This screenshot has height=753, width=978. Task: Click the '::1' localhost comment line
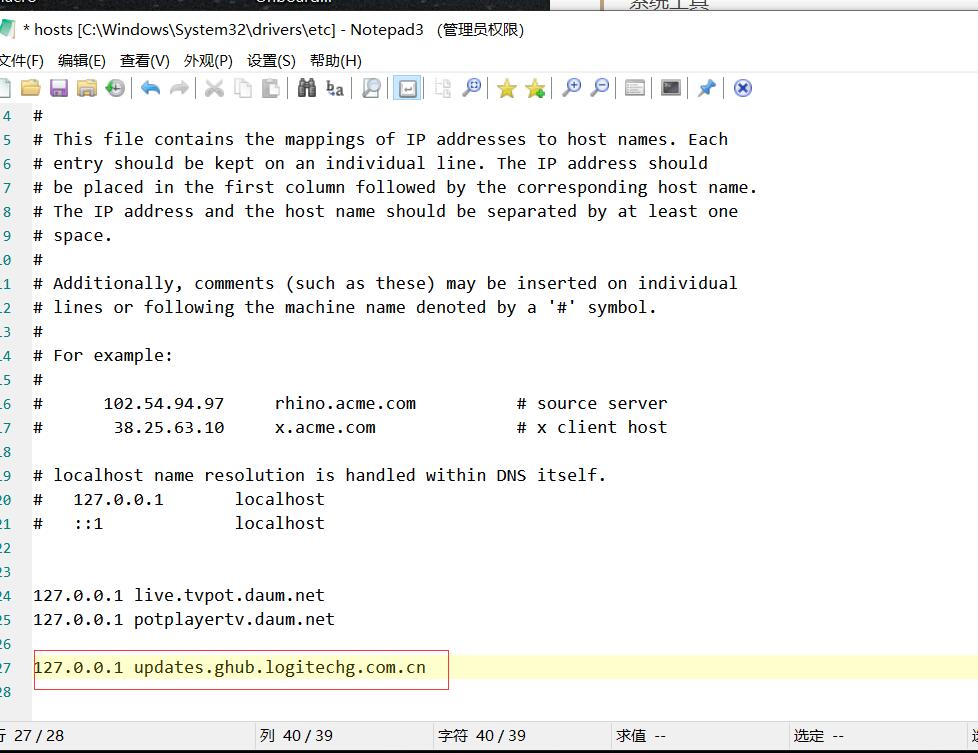pyautogui.click(x=179, y=523)
